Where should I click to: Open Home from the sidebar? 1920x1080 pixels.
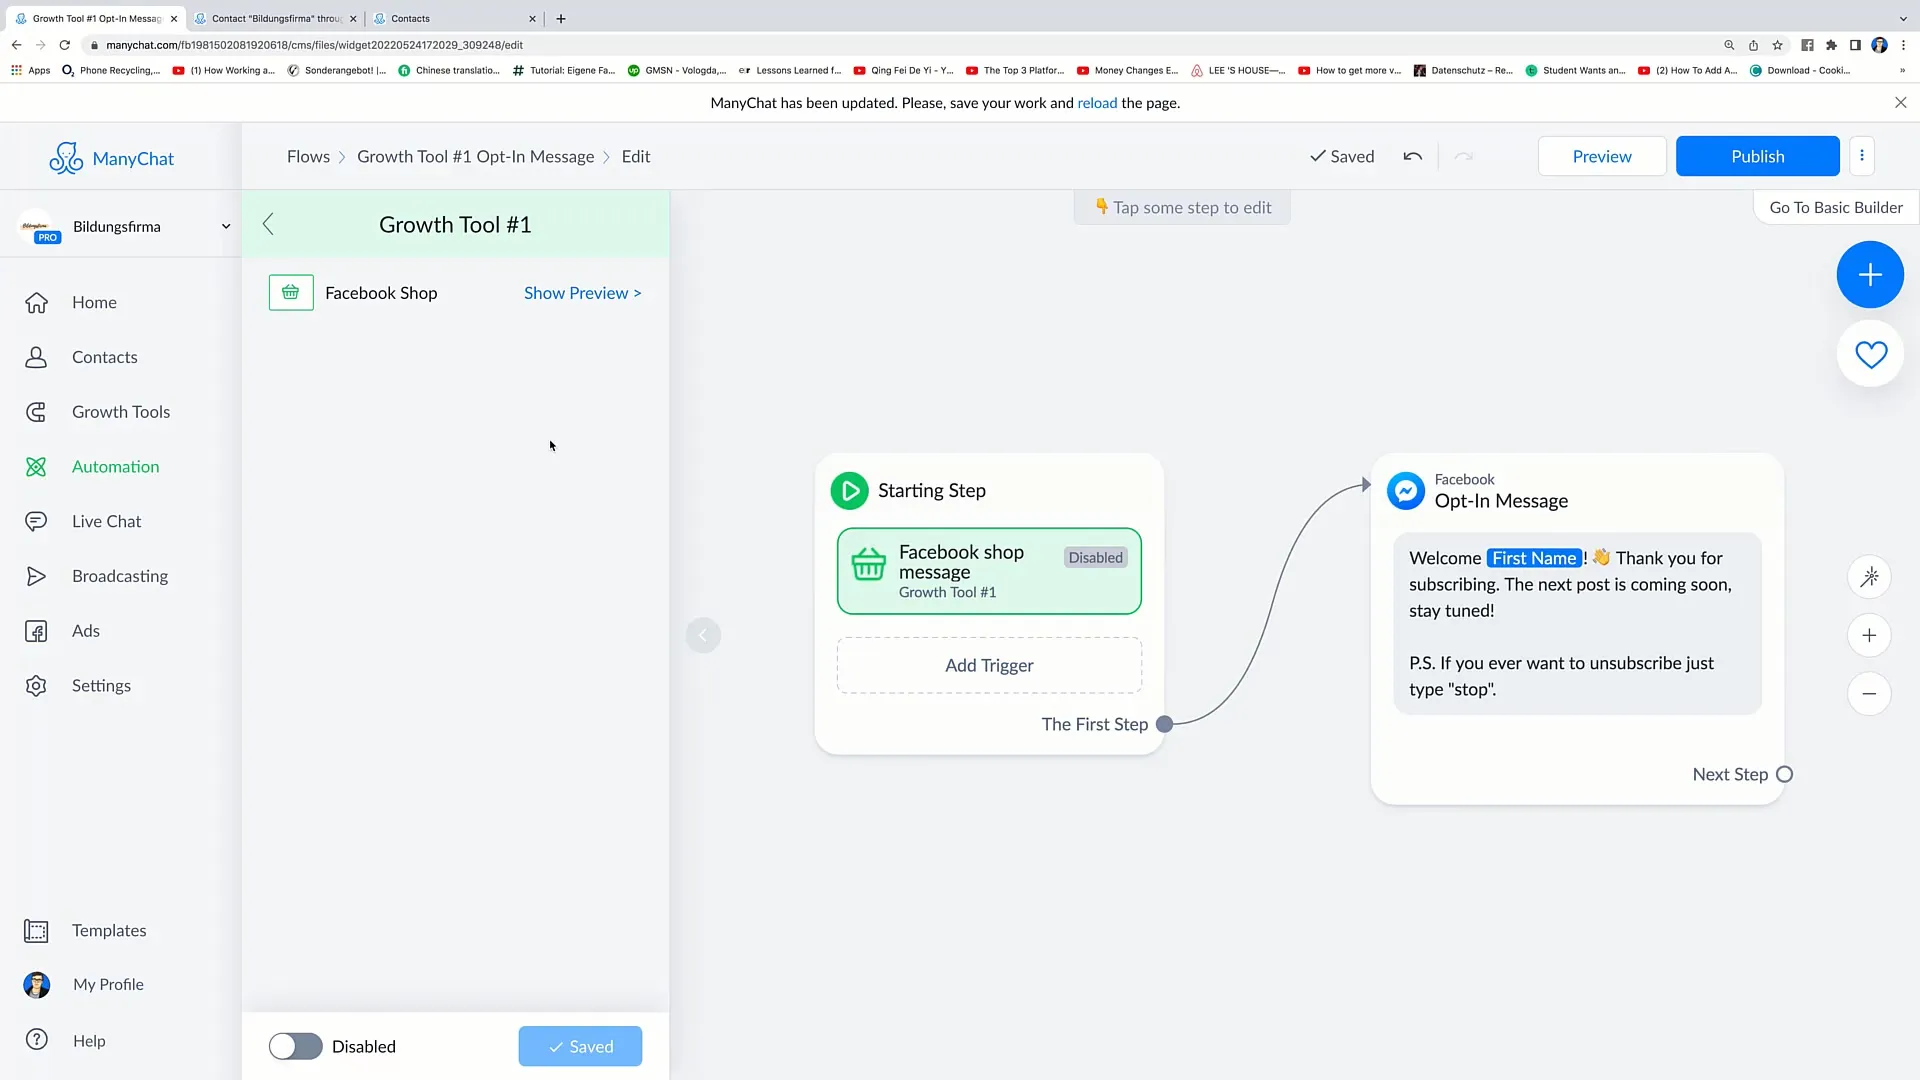(x=94, y=302)
